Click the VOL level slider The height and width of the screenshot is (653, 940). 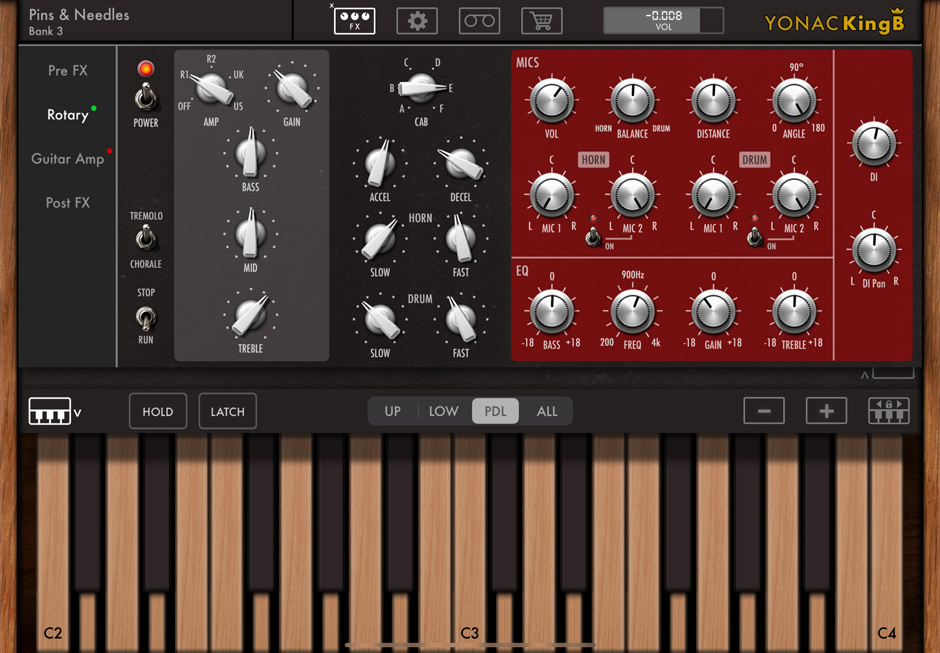tap(663, 20)
